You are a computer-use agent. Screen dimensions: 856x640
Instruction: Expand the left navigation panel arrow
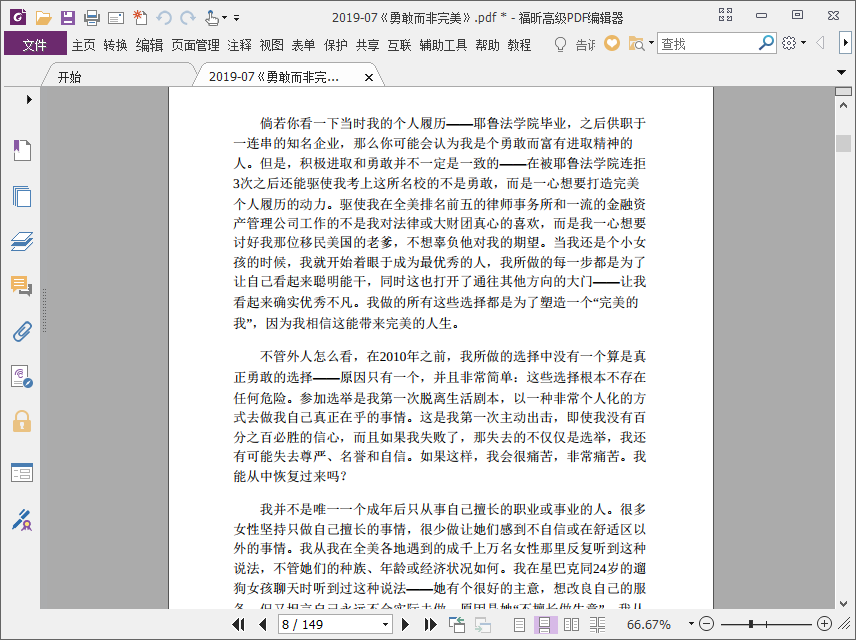pyautogui.click(x=29, y=99)
